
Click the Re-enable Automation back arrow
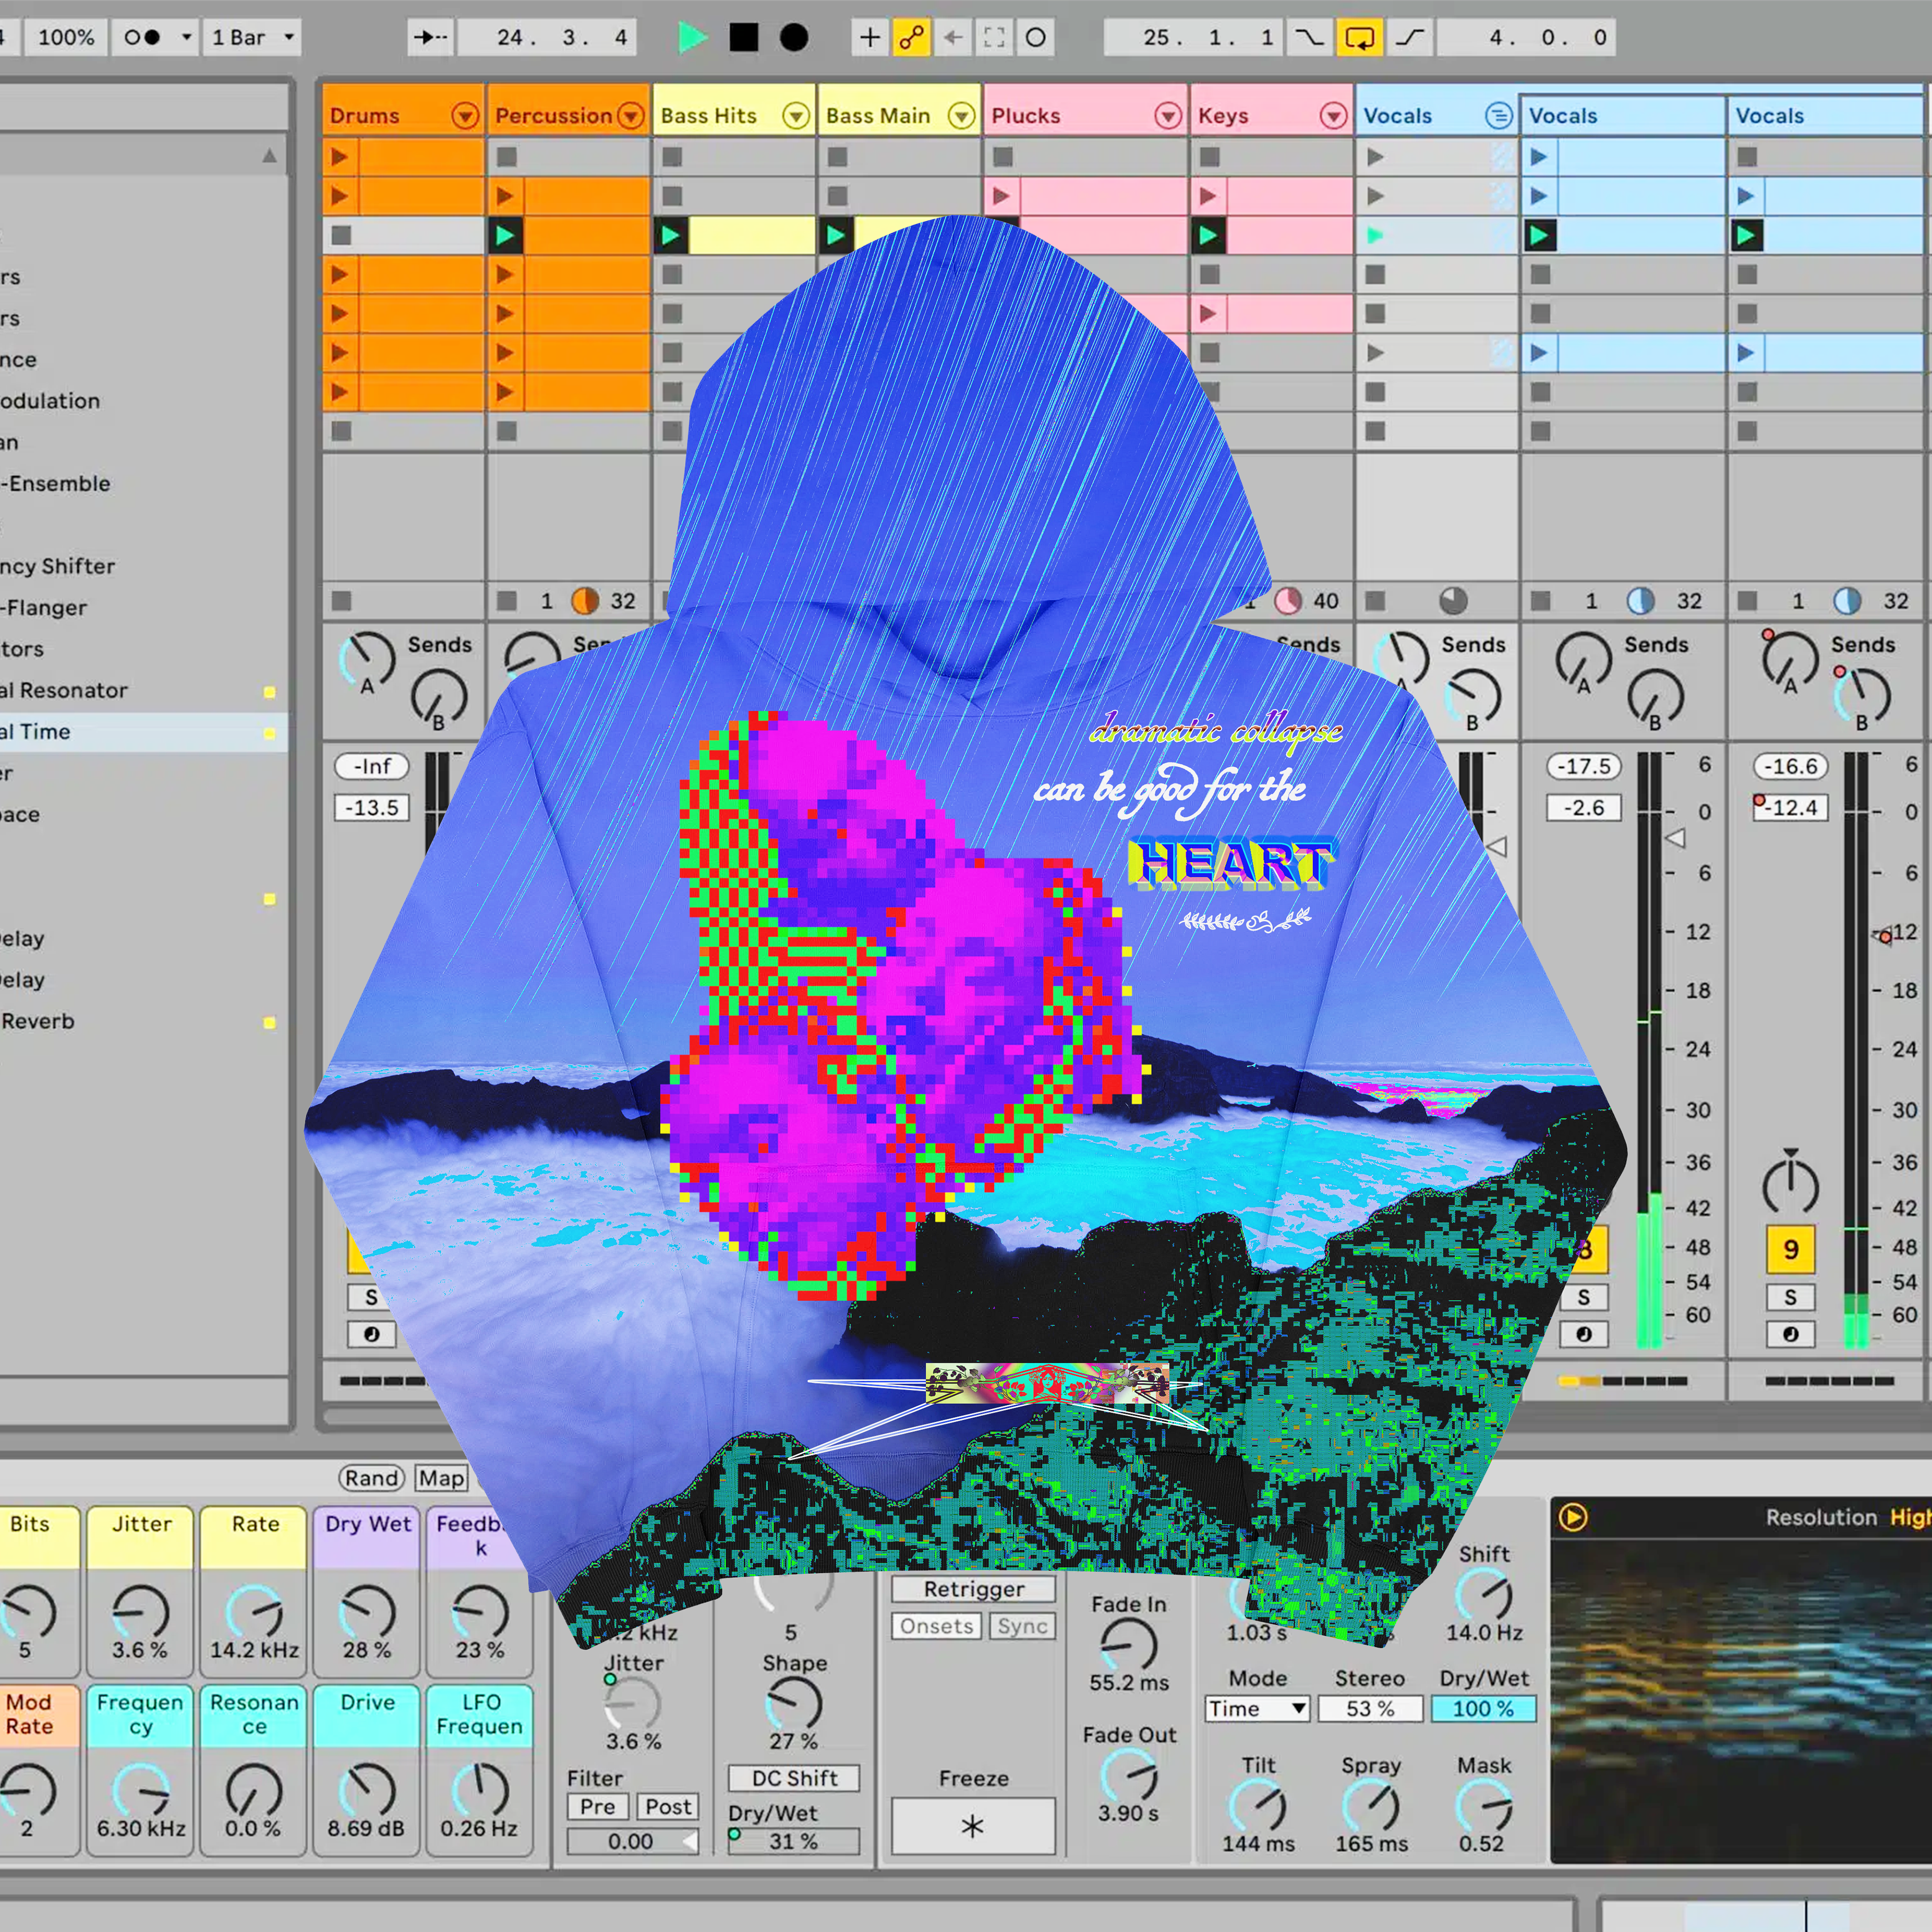(x=953, y=38)
